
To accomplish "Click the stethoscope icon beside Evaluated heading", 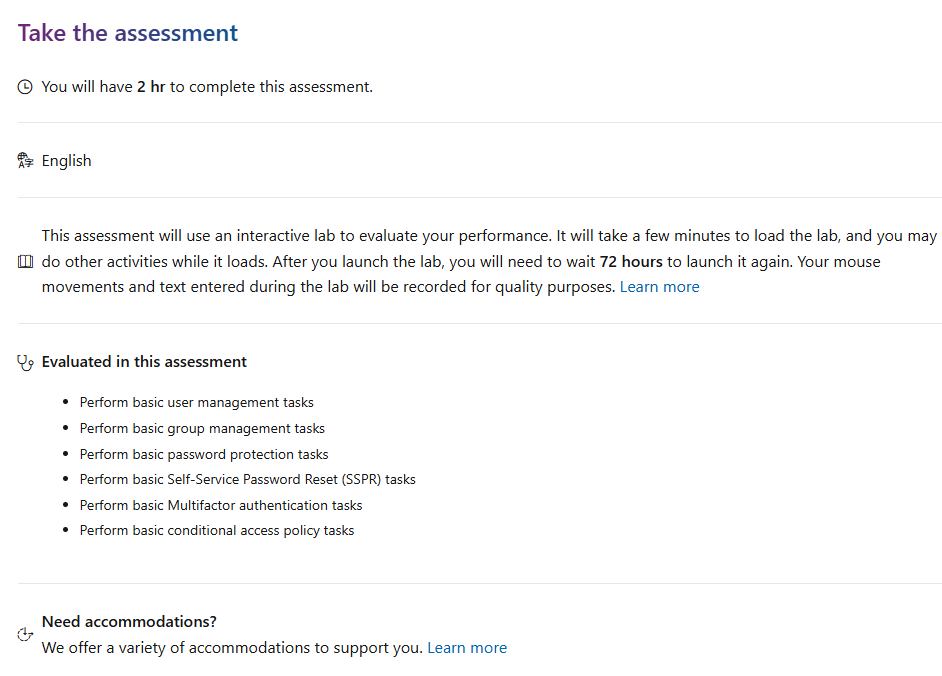I will pos(25,363).
